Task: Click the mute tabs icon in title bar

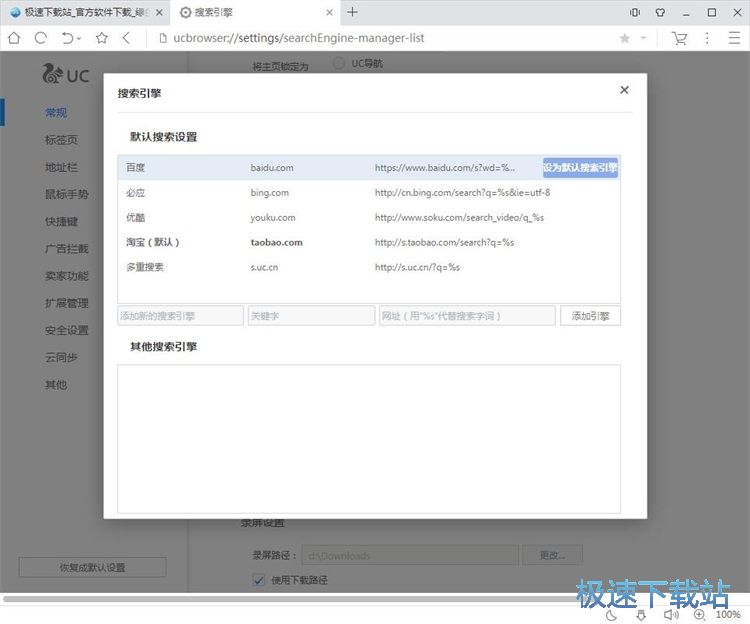Action: pos(635,13)
